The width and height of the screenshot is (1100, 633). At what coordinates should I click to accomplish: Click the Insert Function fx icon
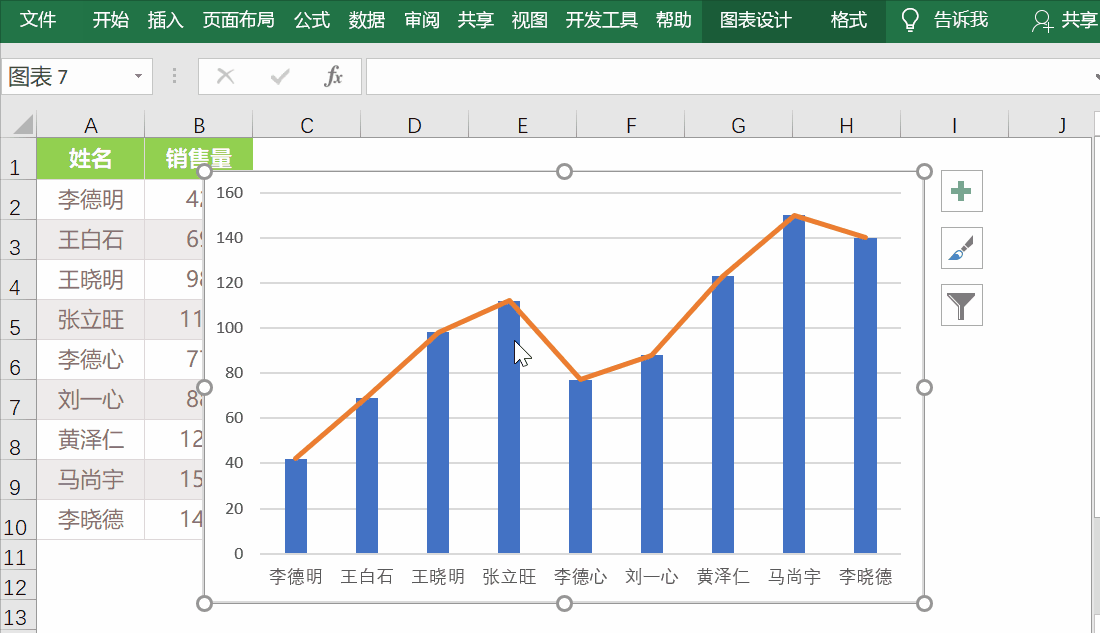333,76
